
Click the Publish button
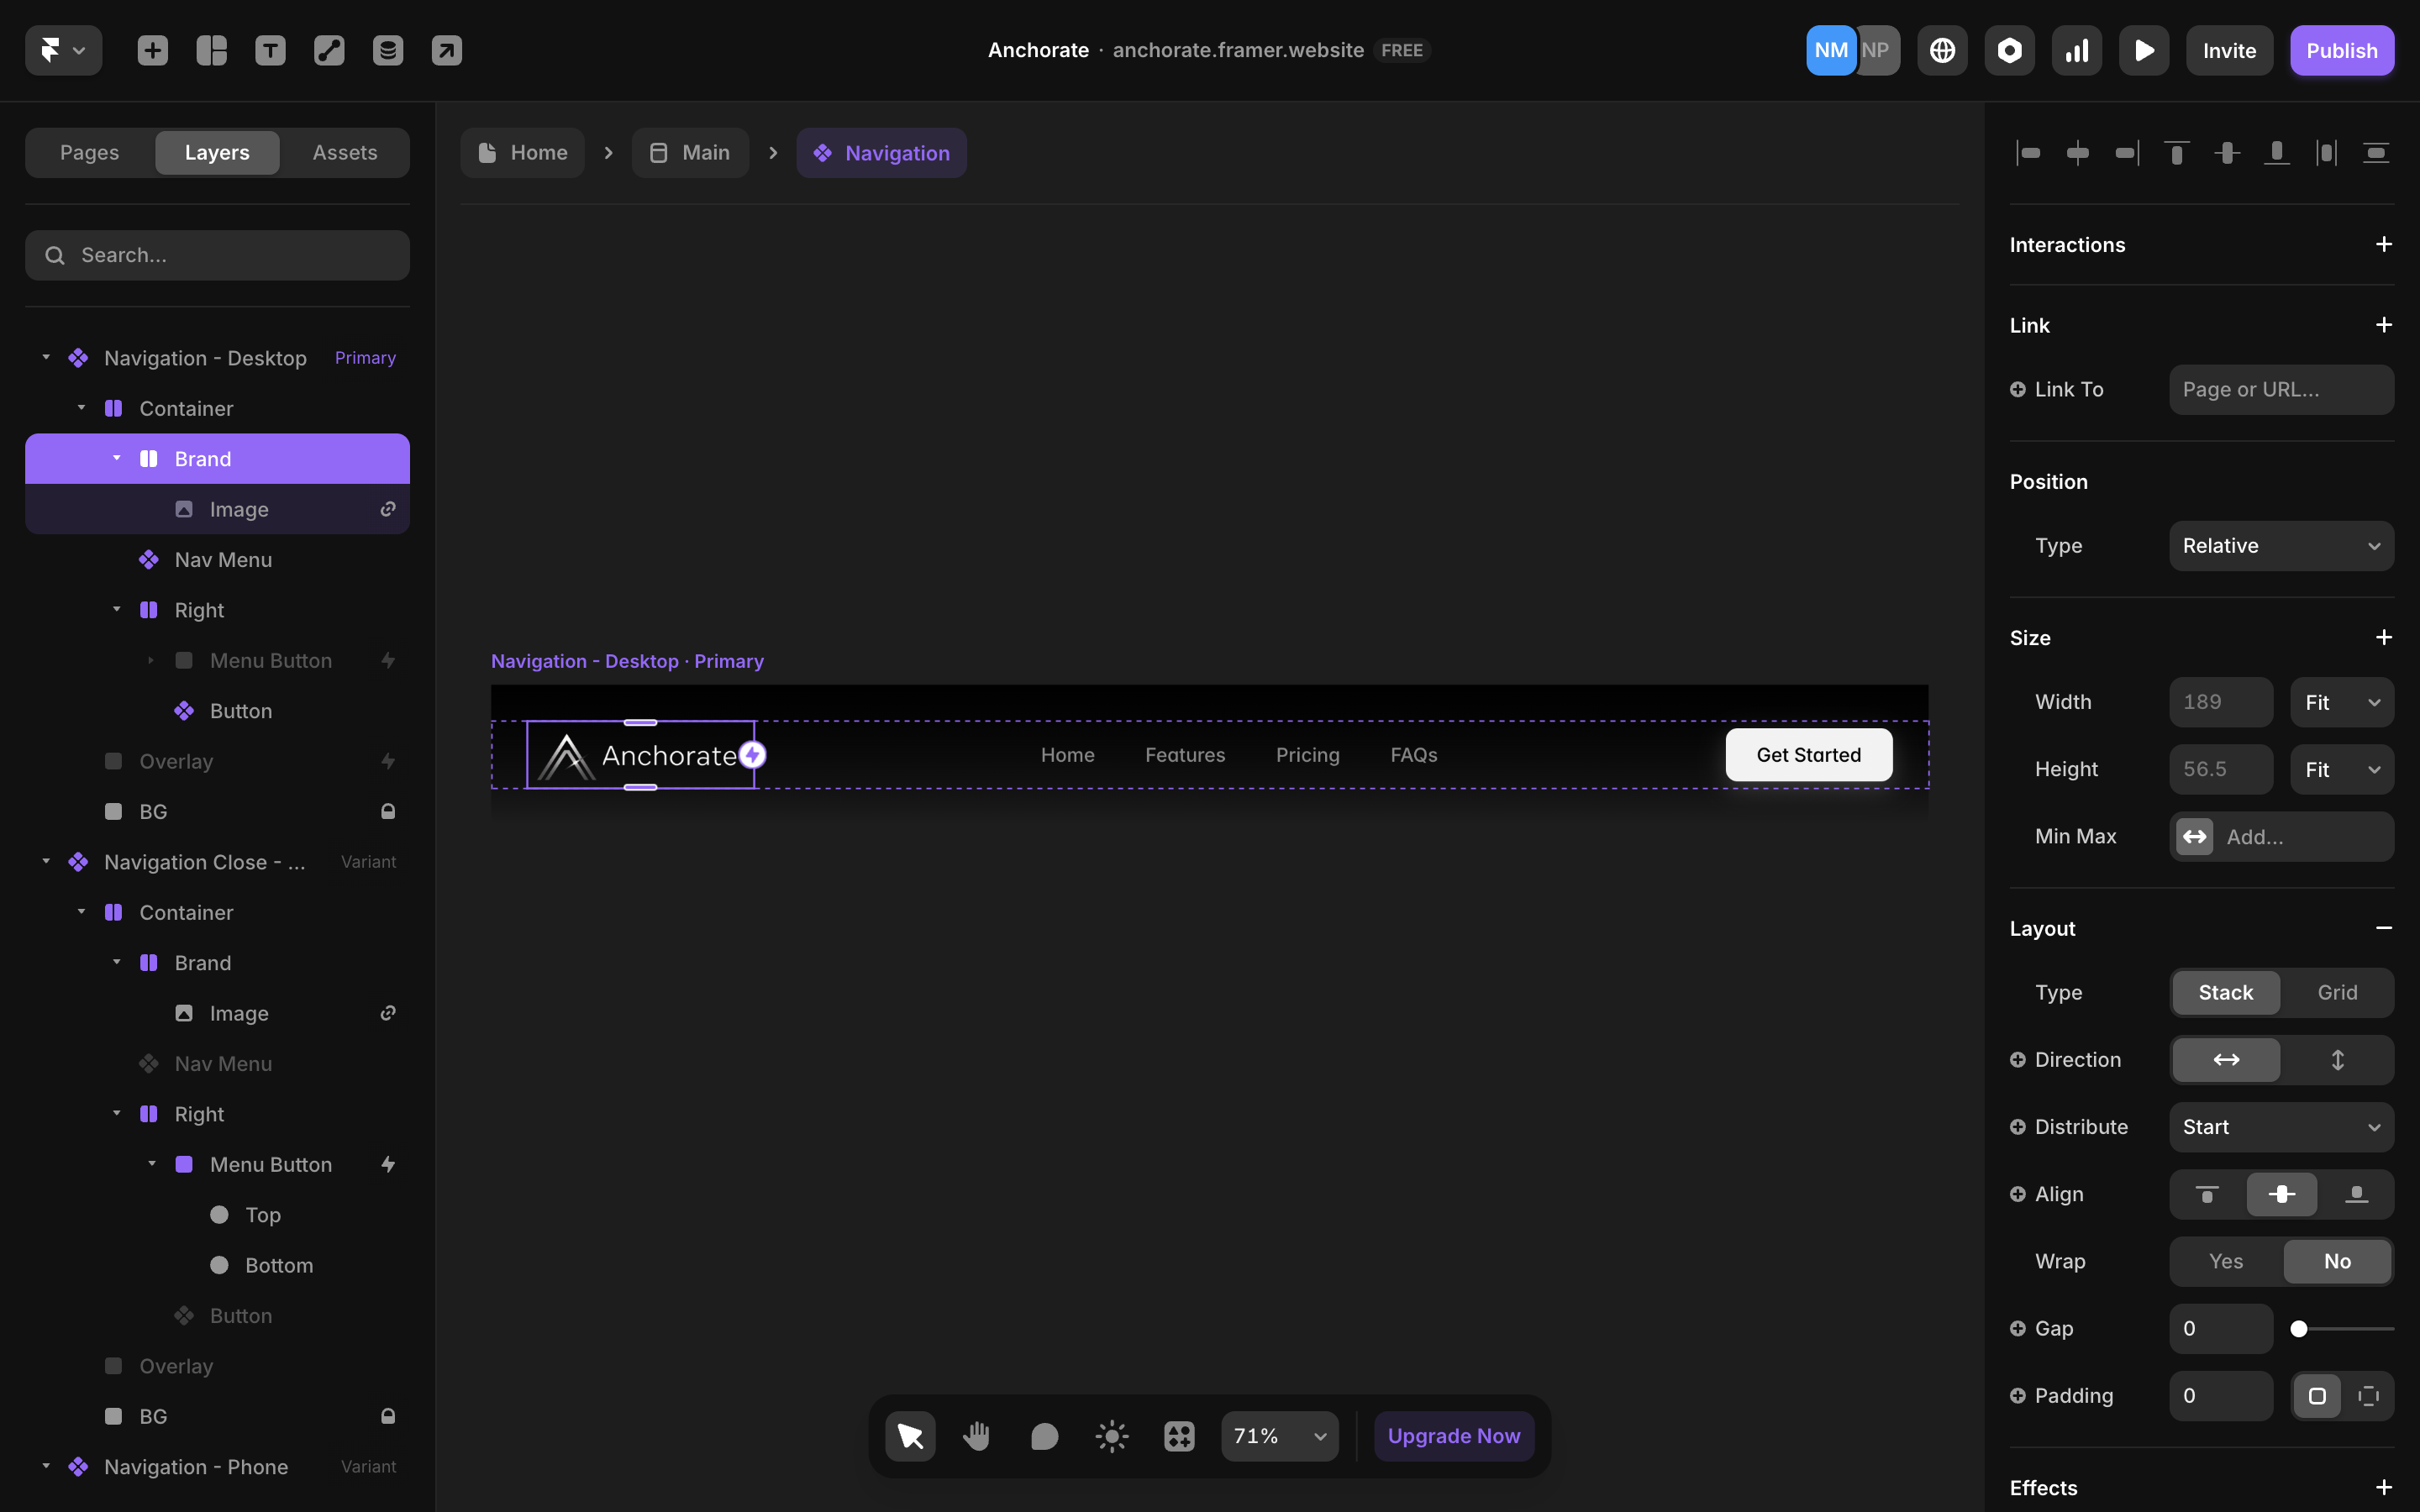tap(2341, 50)
